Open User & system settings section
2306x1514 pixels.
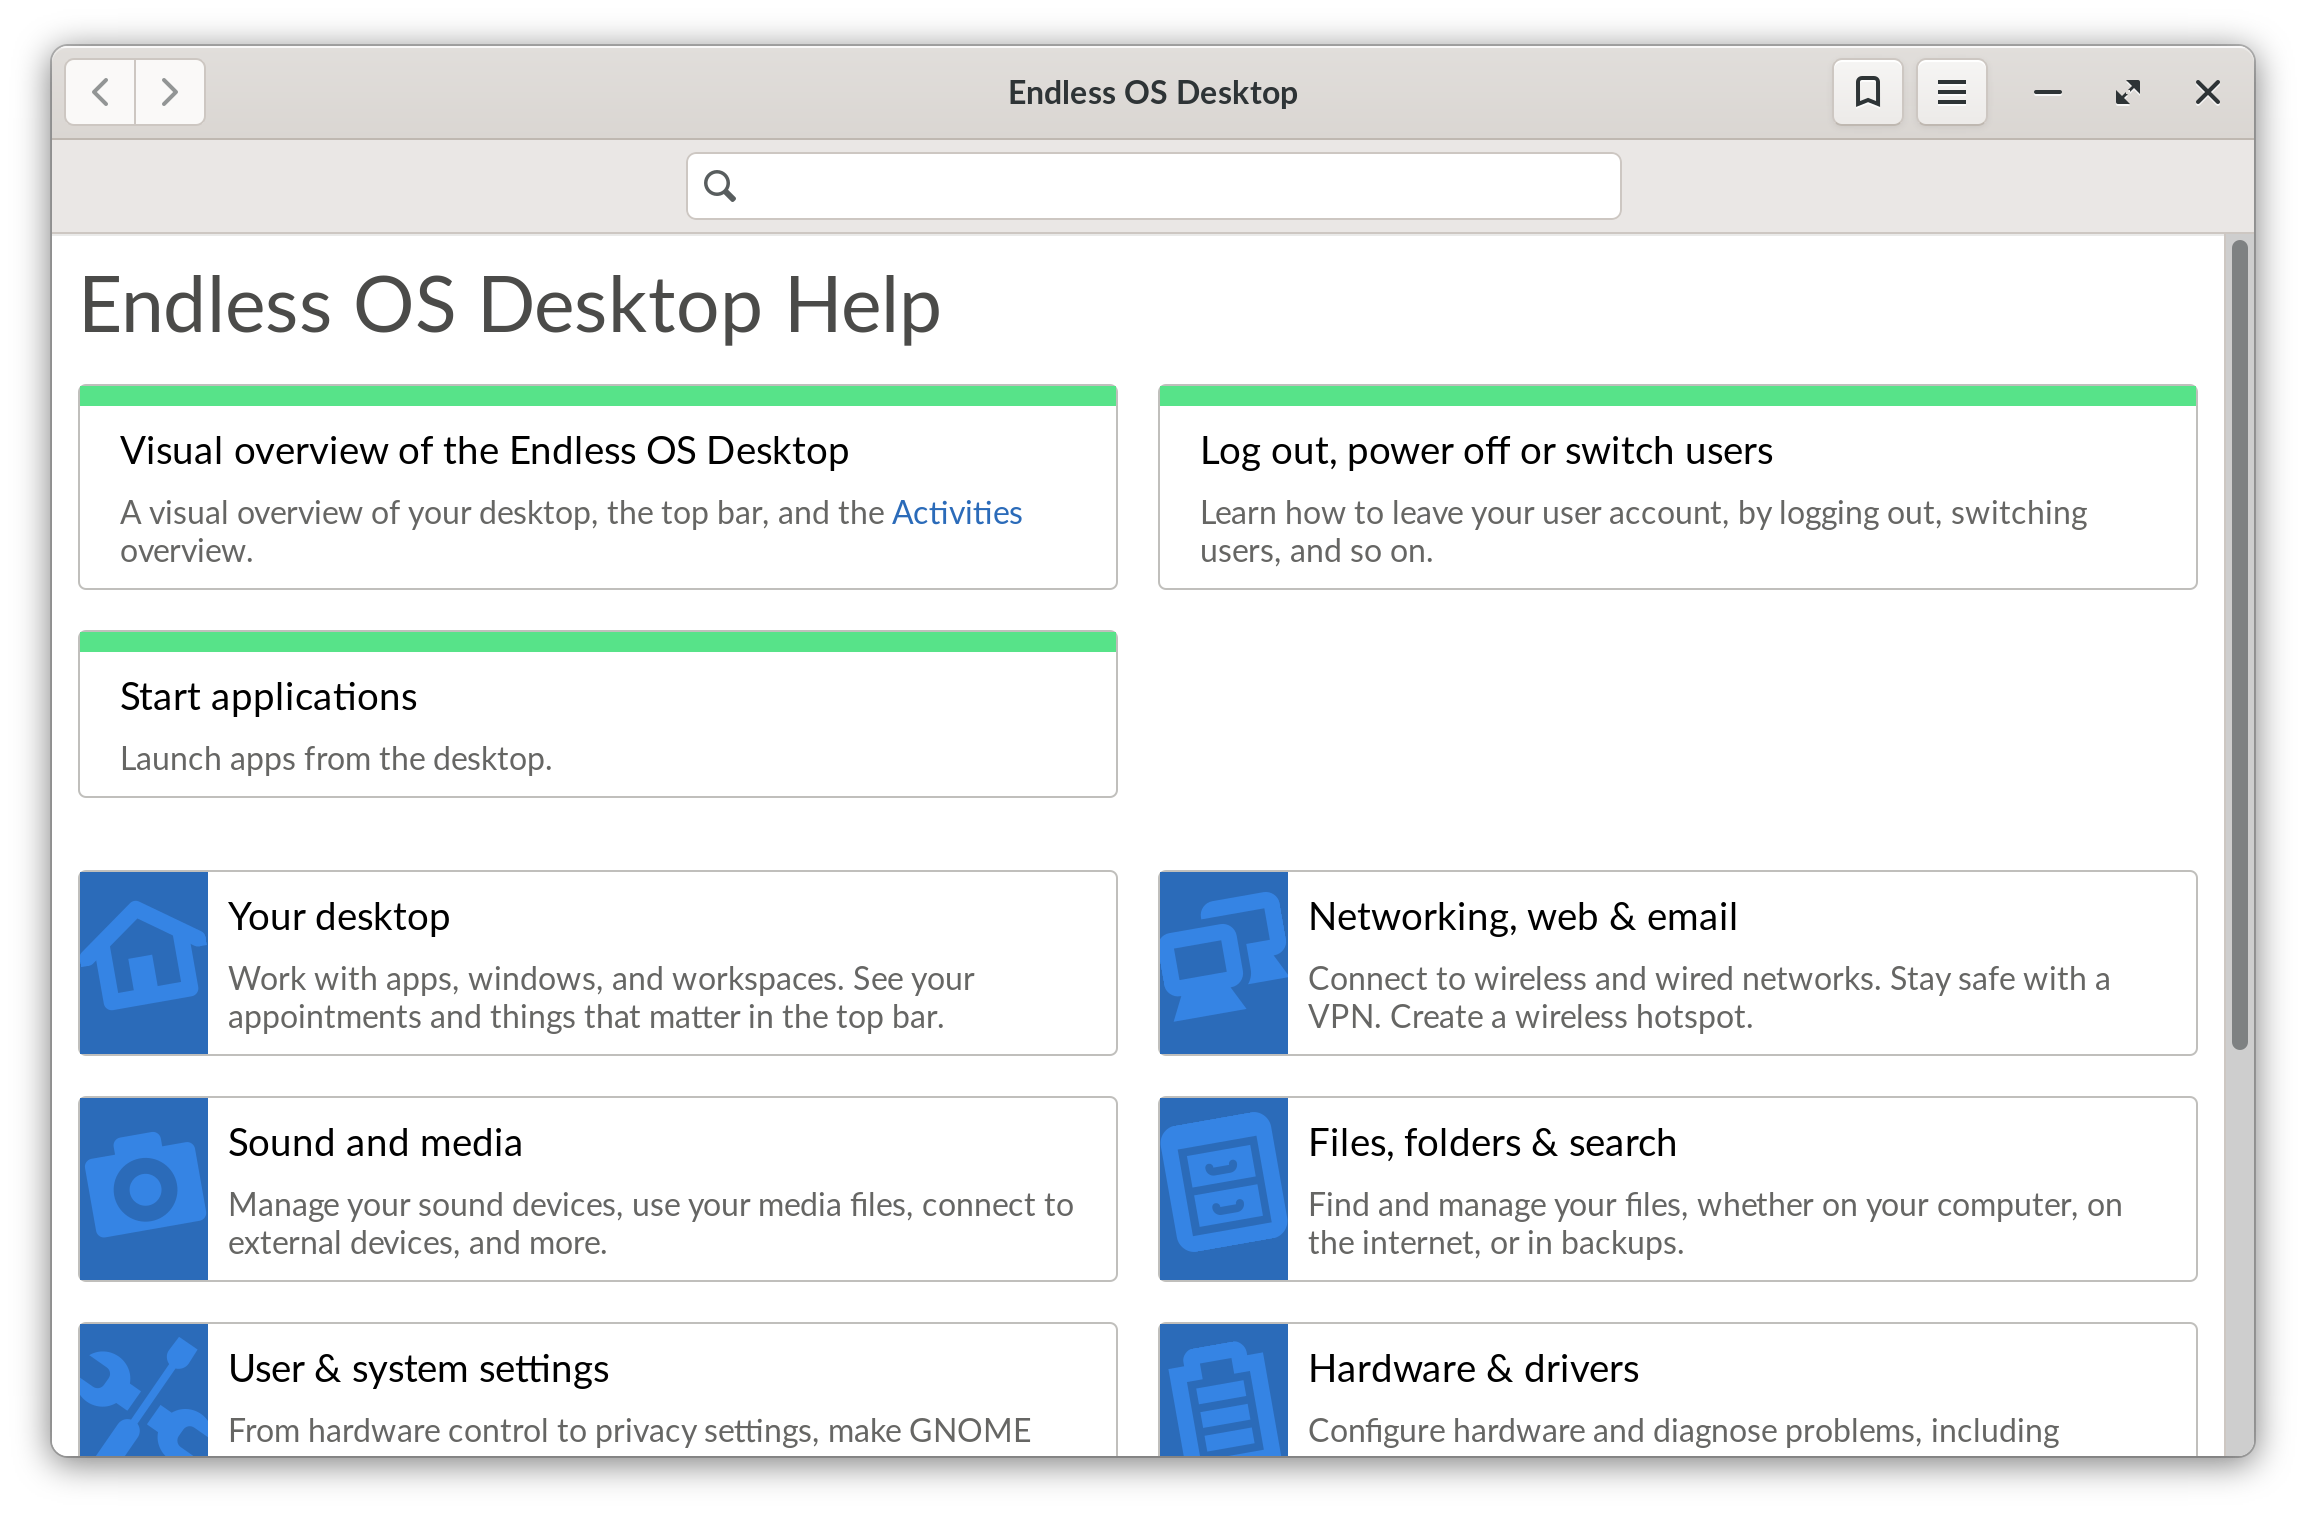click(x=598, y=1390)
